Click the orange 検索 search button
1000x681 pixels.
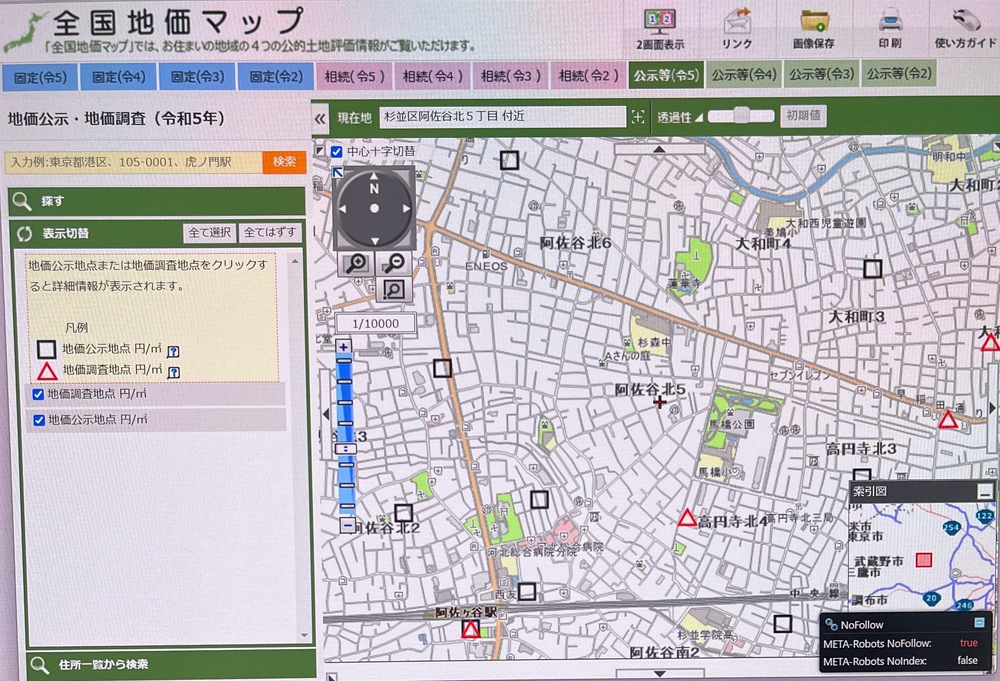[x=284, y=162]
